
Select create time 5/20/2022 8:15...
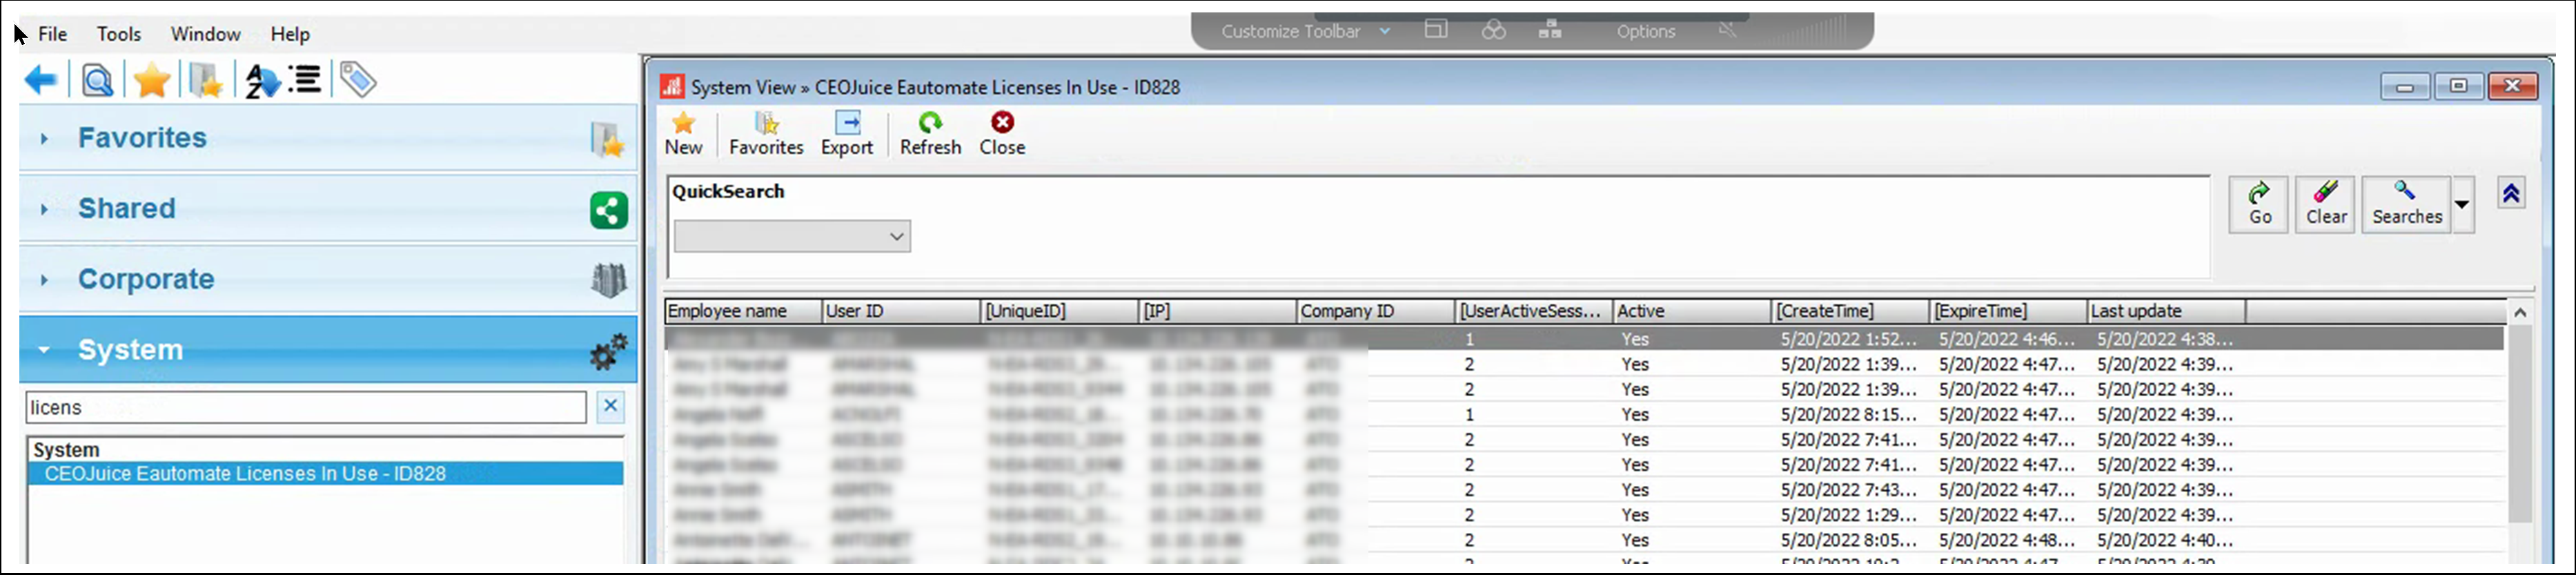(x=1849, y=414)
